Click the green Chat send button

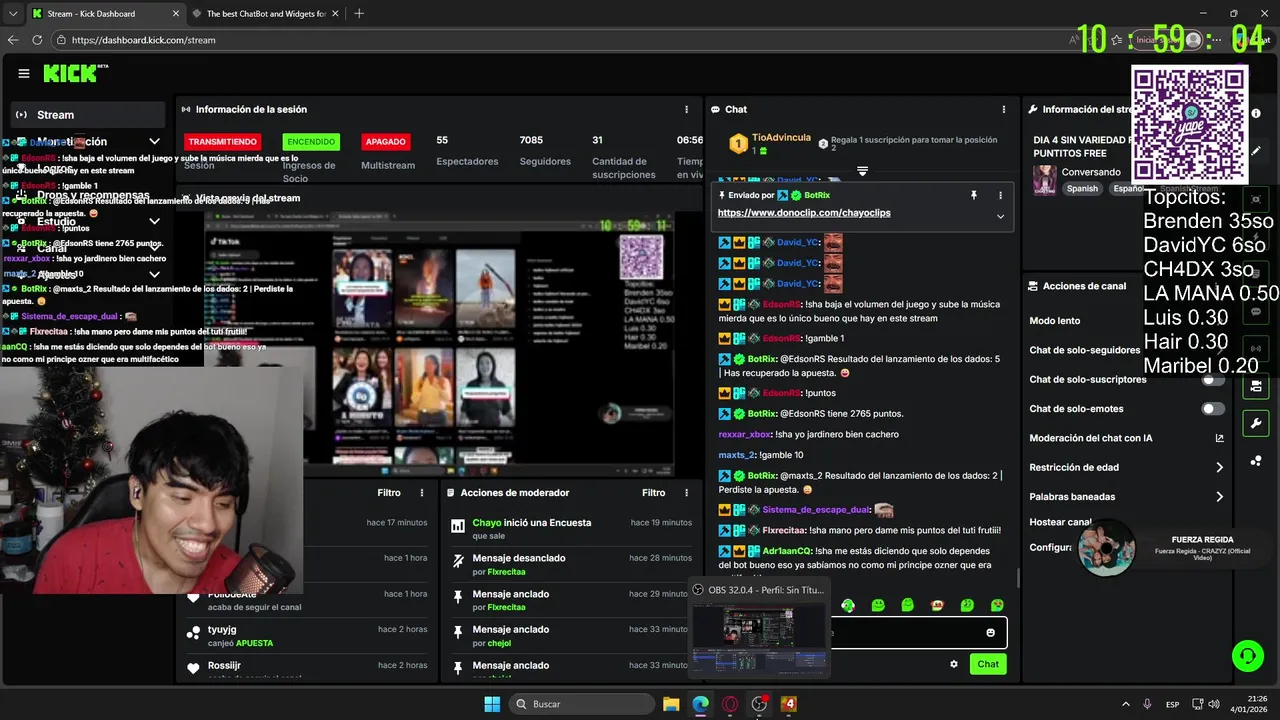(988, 664)
